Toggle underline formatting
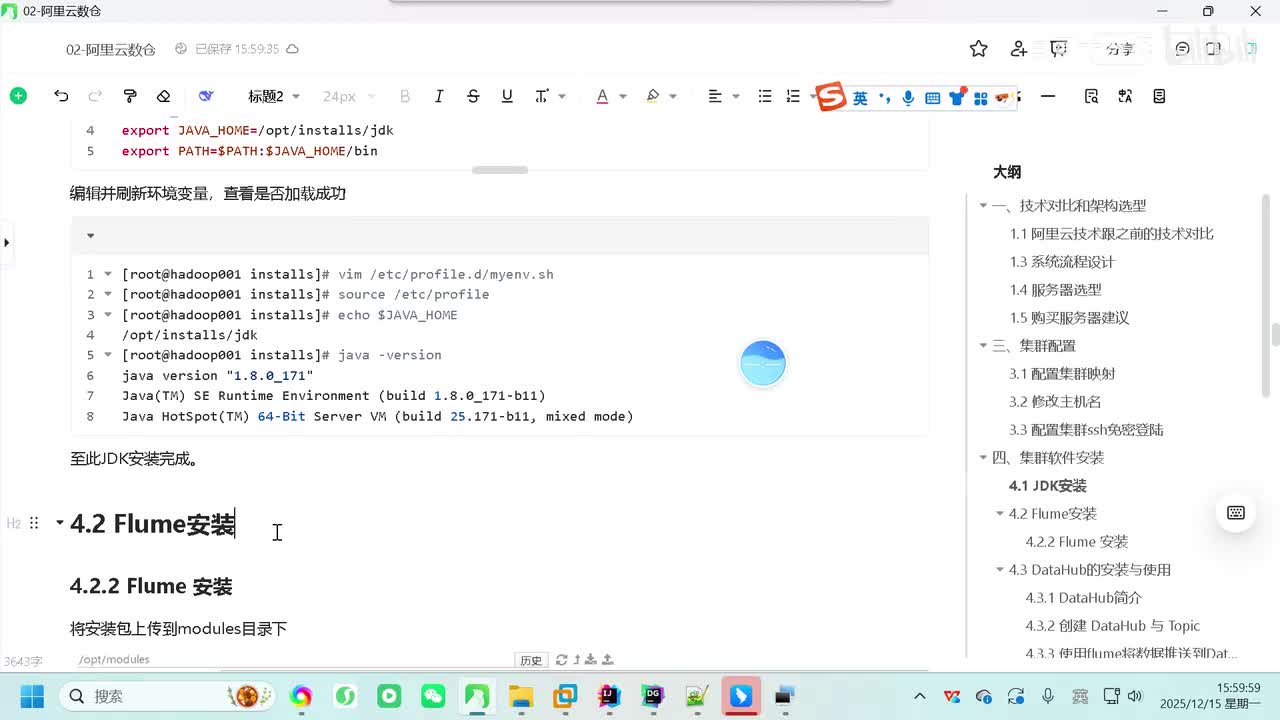 pyautogui.click(x=507, y=96)
